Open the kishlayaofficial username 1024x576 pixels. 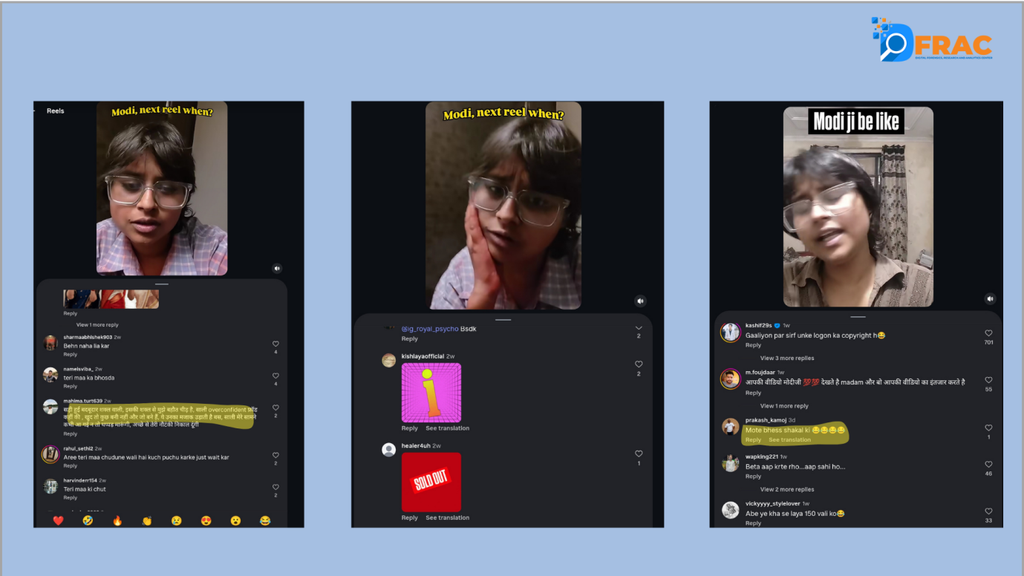[423, 356]
